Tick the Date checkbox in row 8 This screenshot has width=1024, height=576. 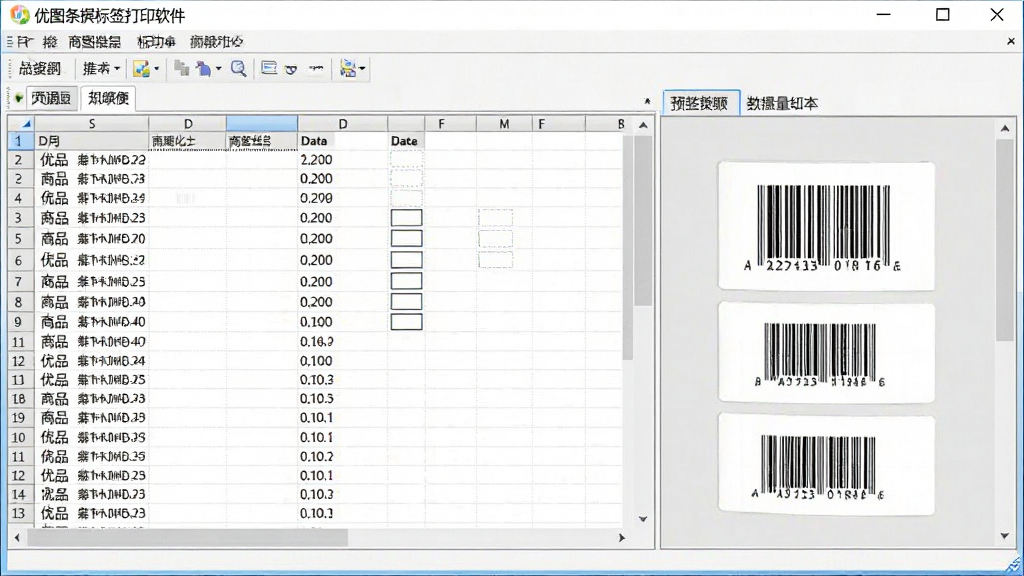pos(406,302)
